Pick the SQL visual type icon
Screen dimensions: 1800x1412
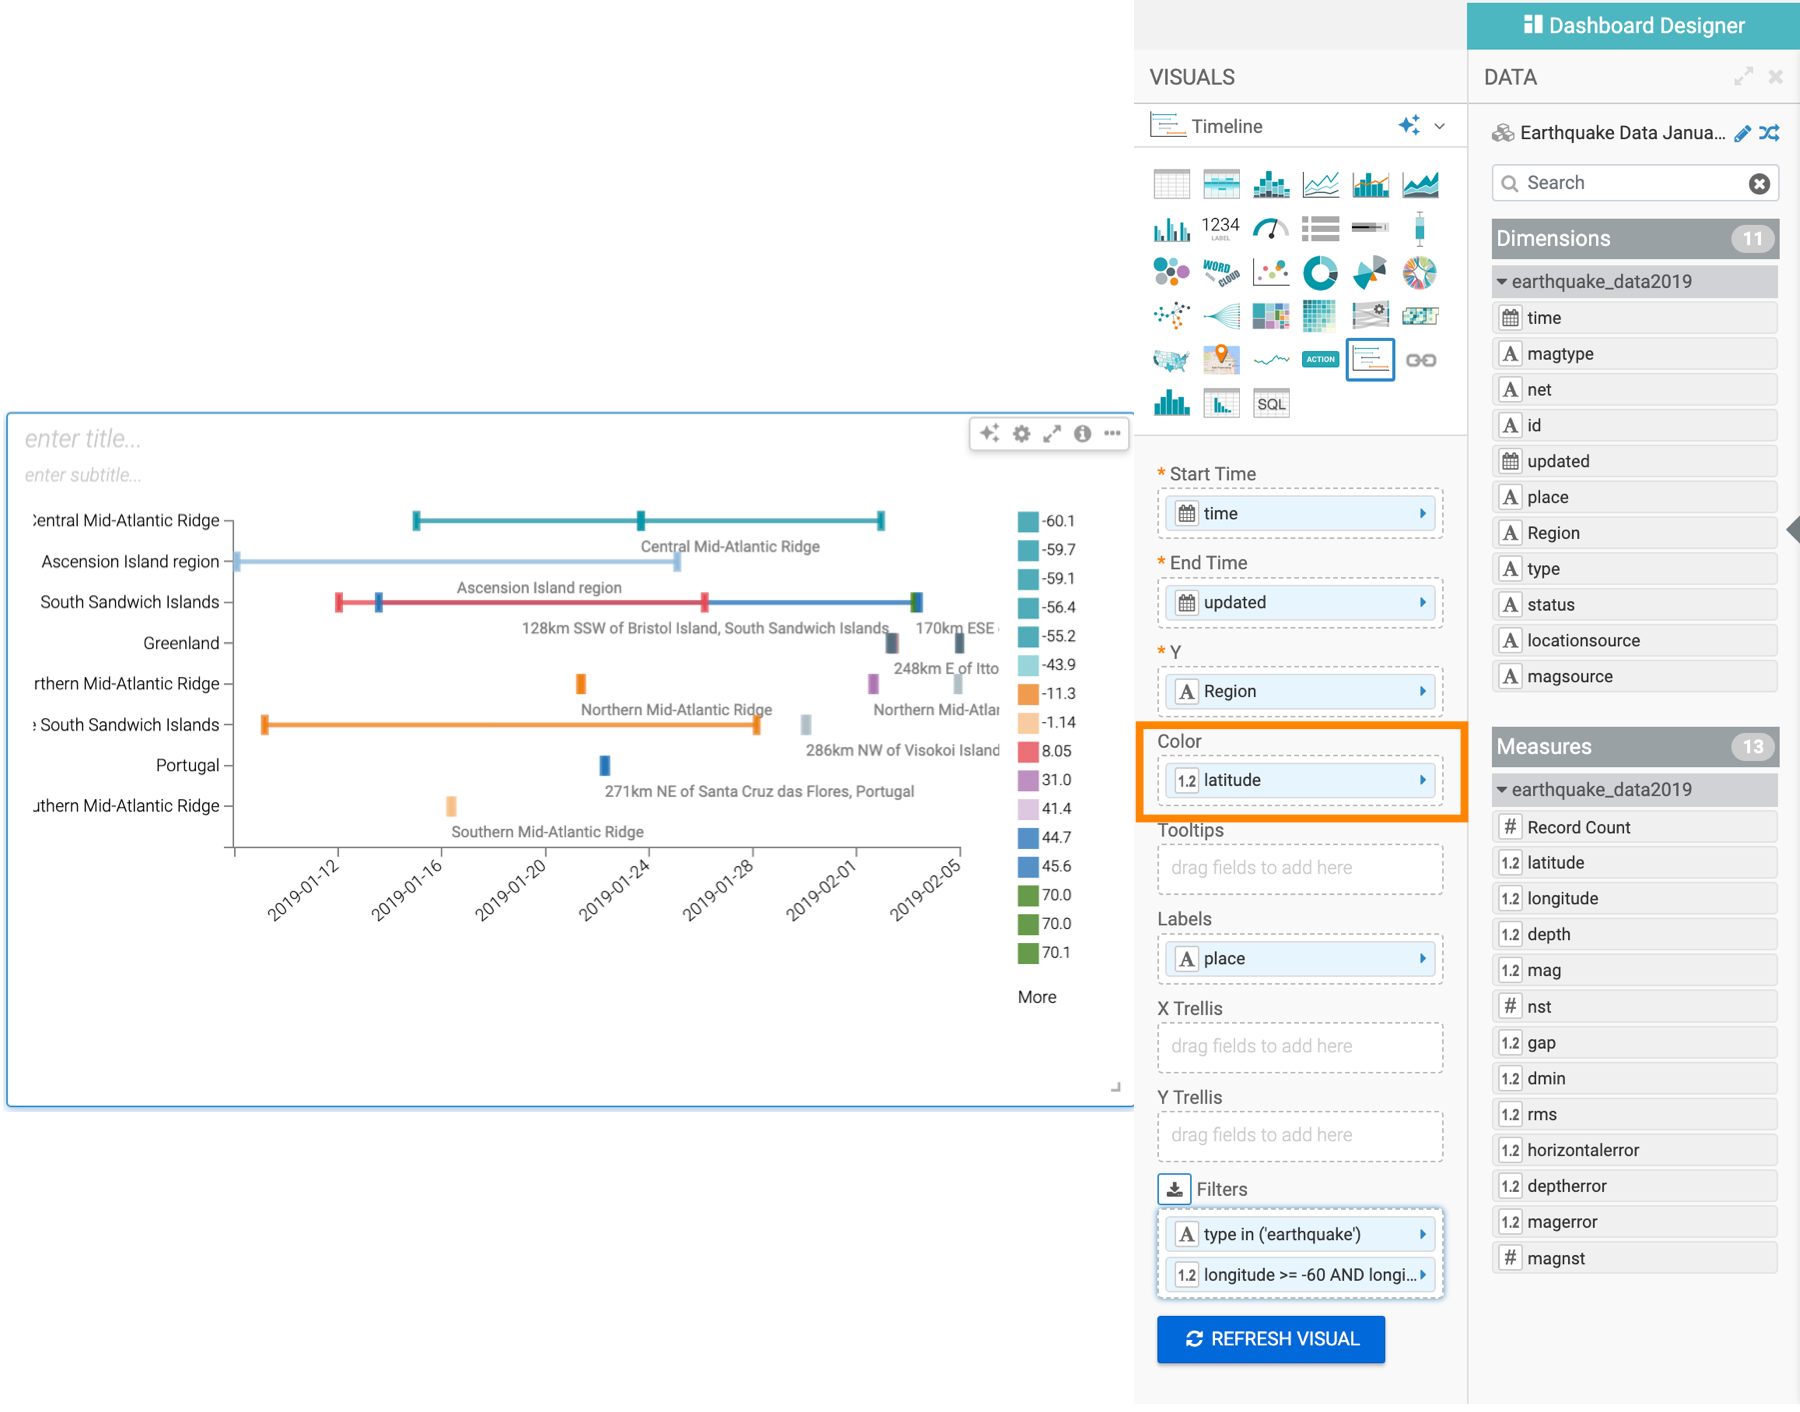tap(1271, 404)
